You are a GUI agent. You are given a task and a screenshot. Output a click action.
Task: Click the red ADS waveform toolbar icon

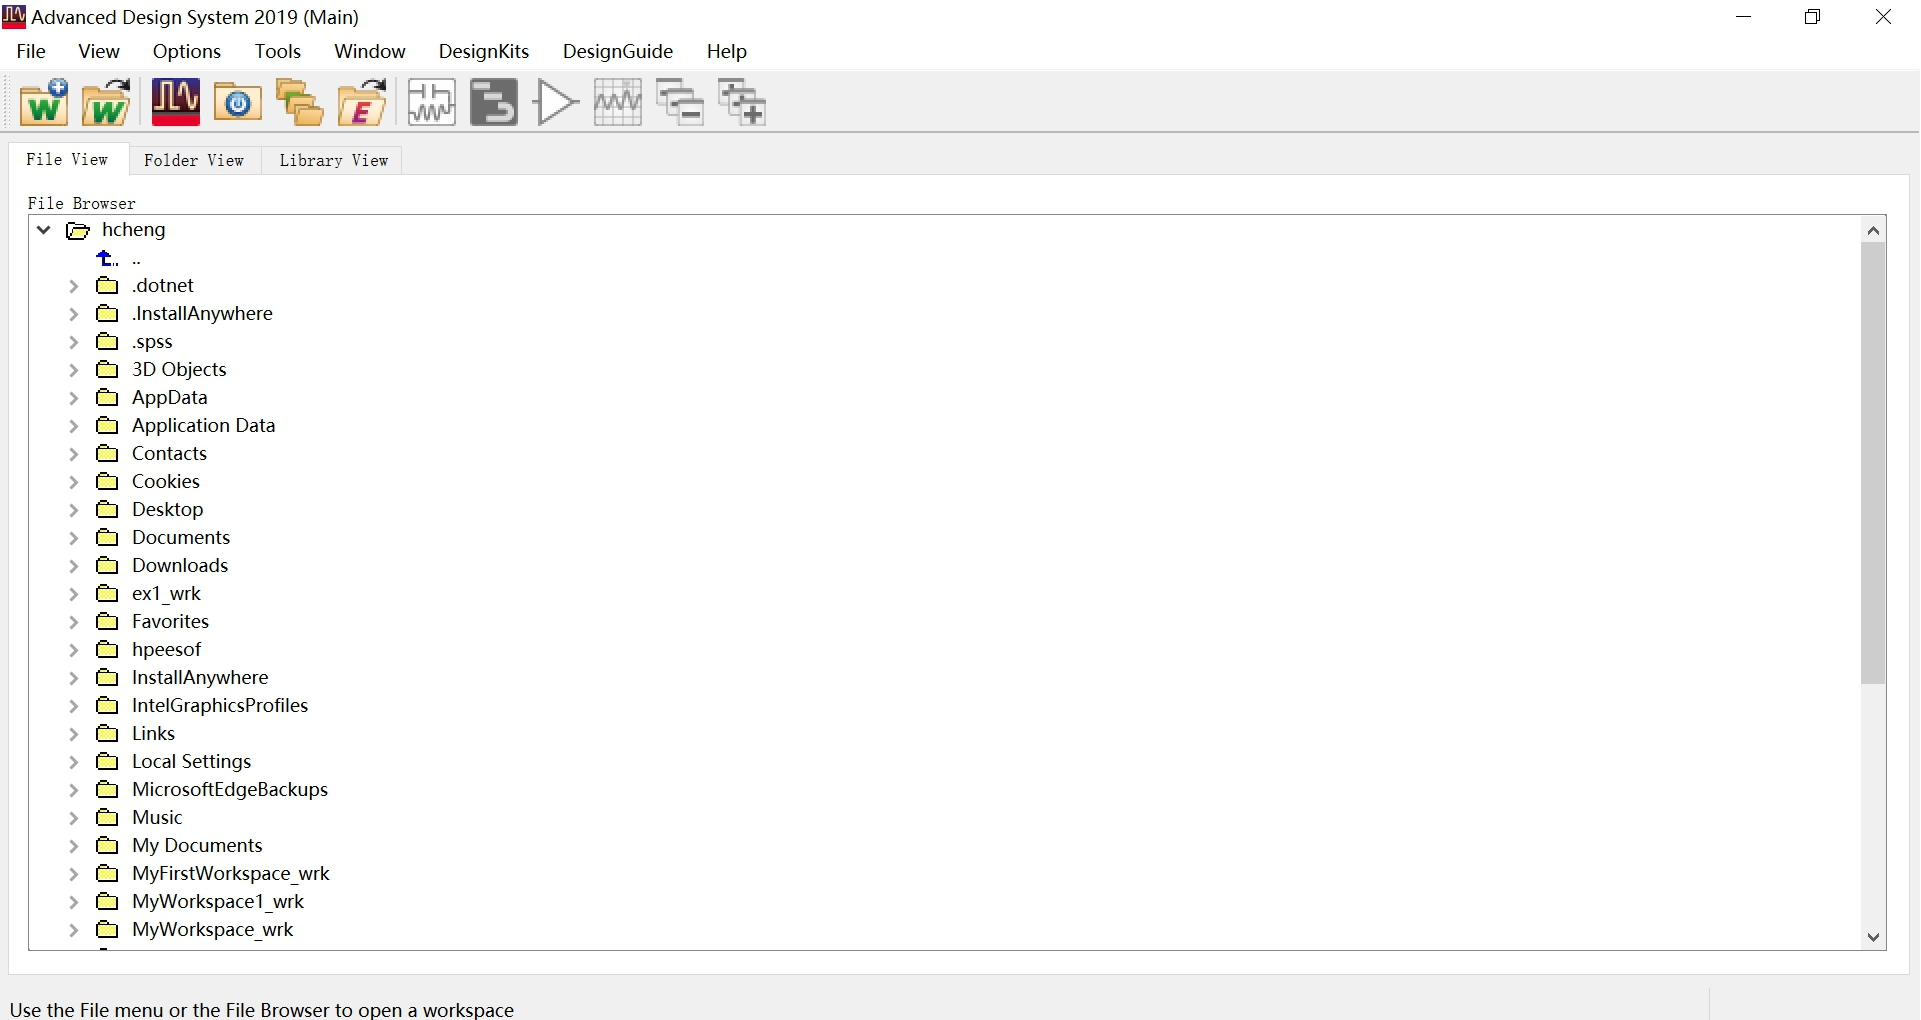click(x=175, y=102)
